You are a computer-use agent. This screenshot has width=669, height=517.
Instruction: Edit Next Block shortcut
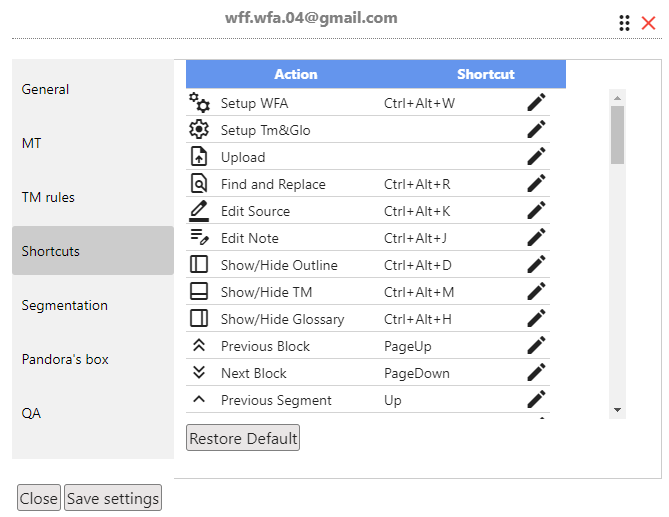point(536,372)
